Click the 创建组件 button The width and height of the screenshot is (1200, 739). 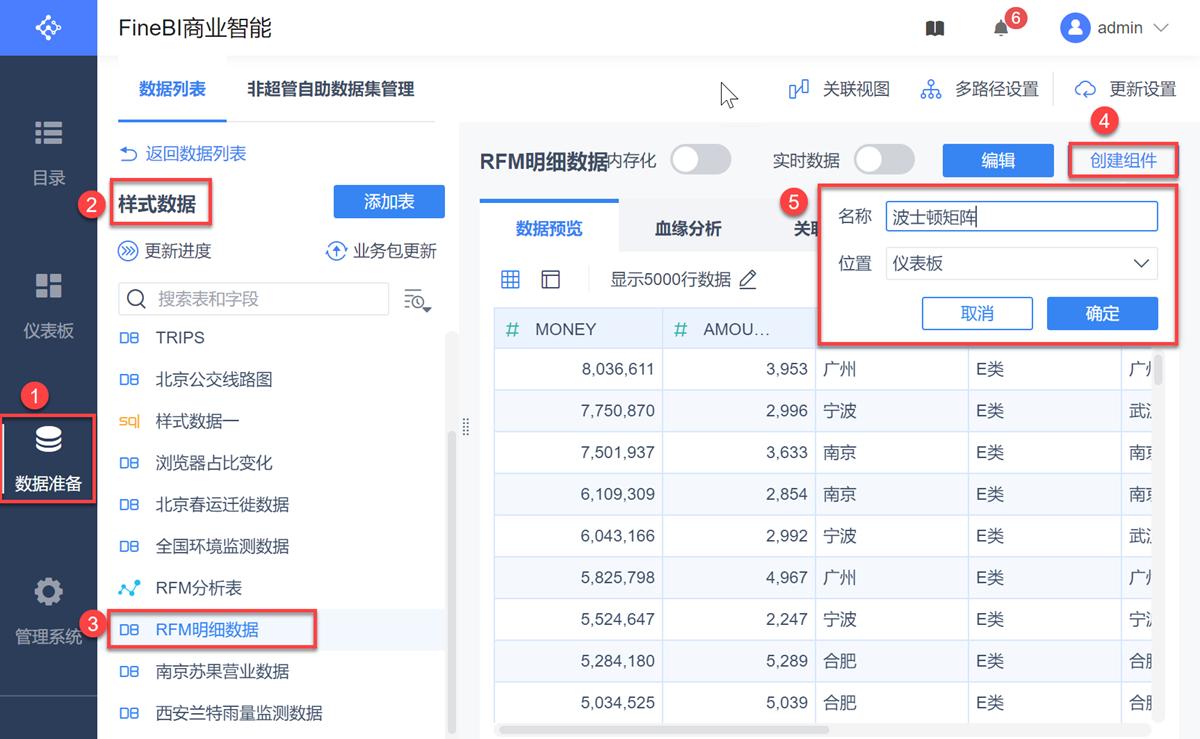(1123, 160)
